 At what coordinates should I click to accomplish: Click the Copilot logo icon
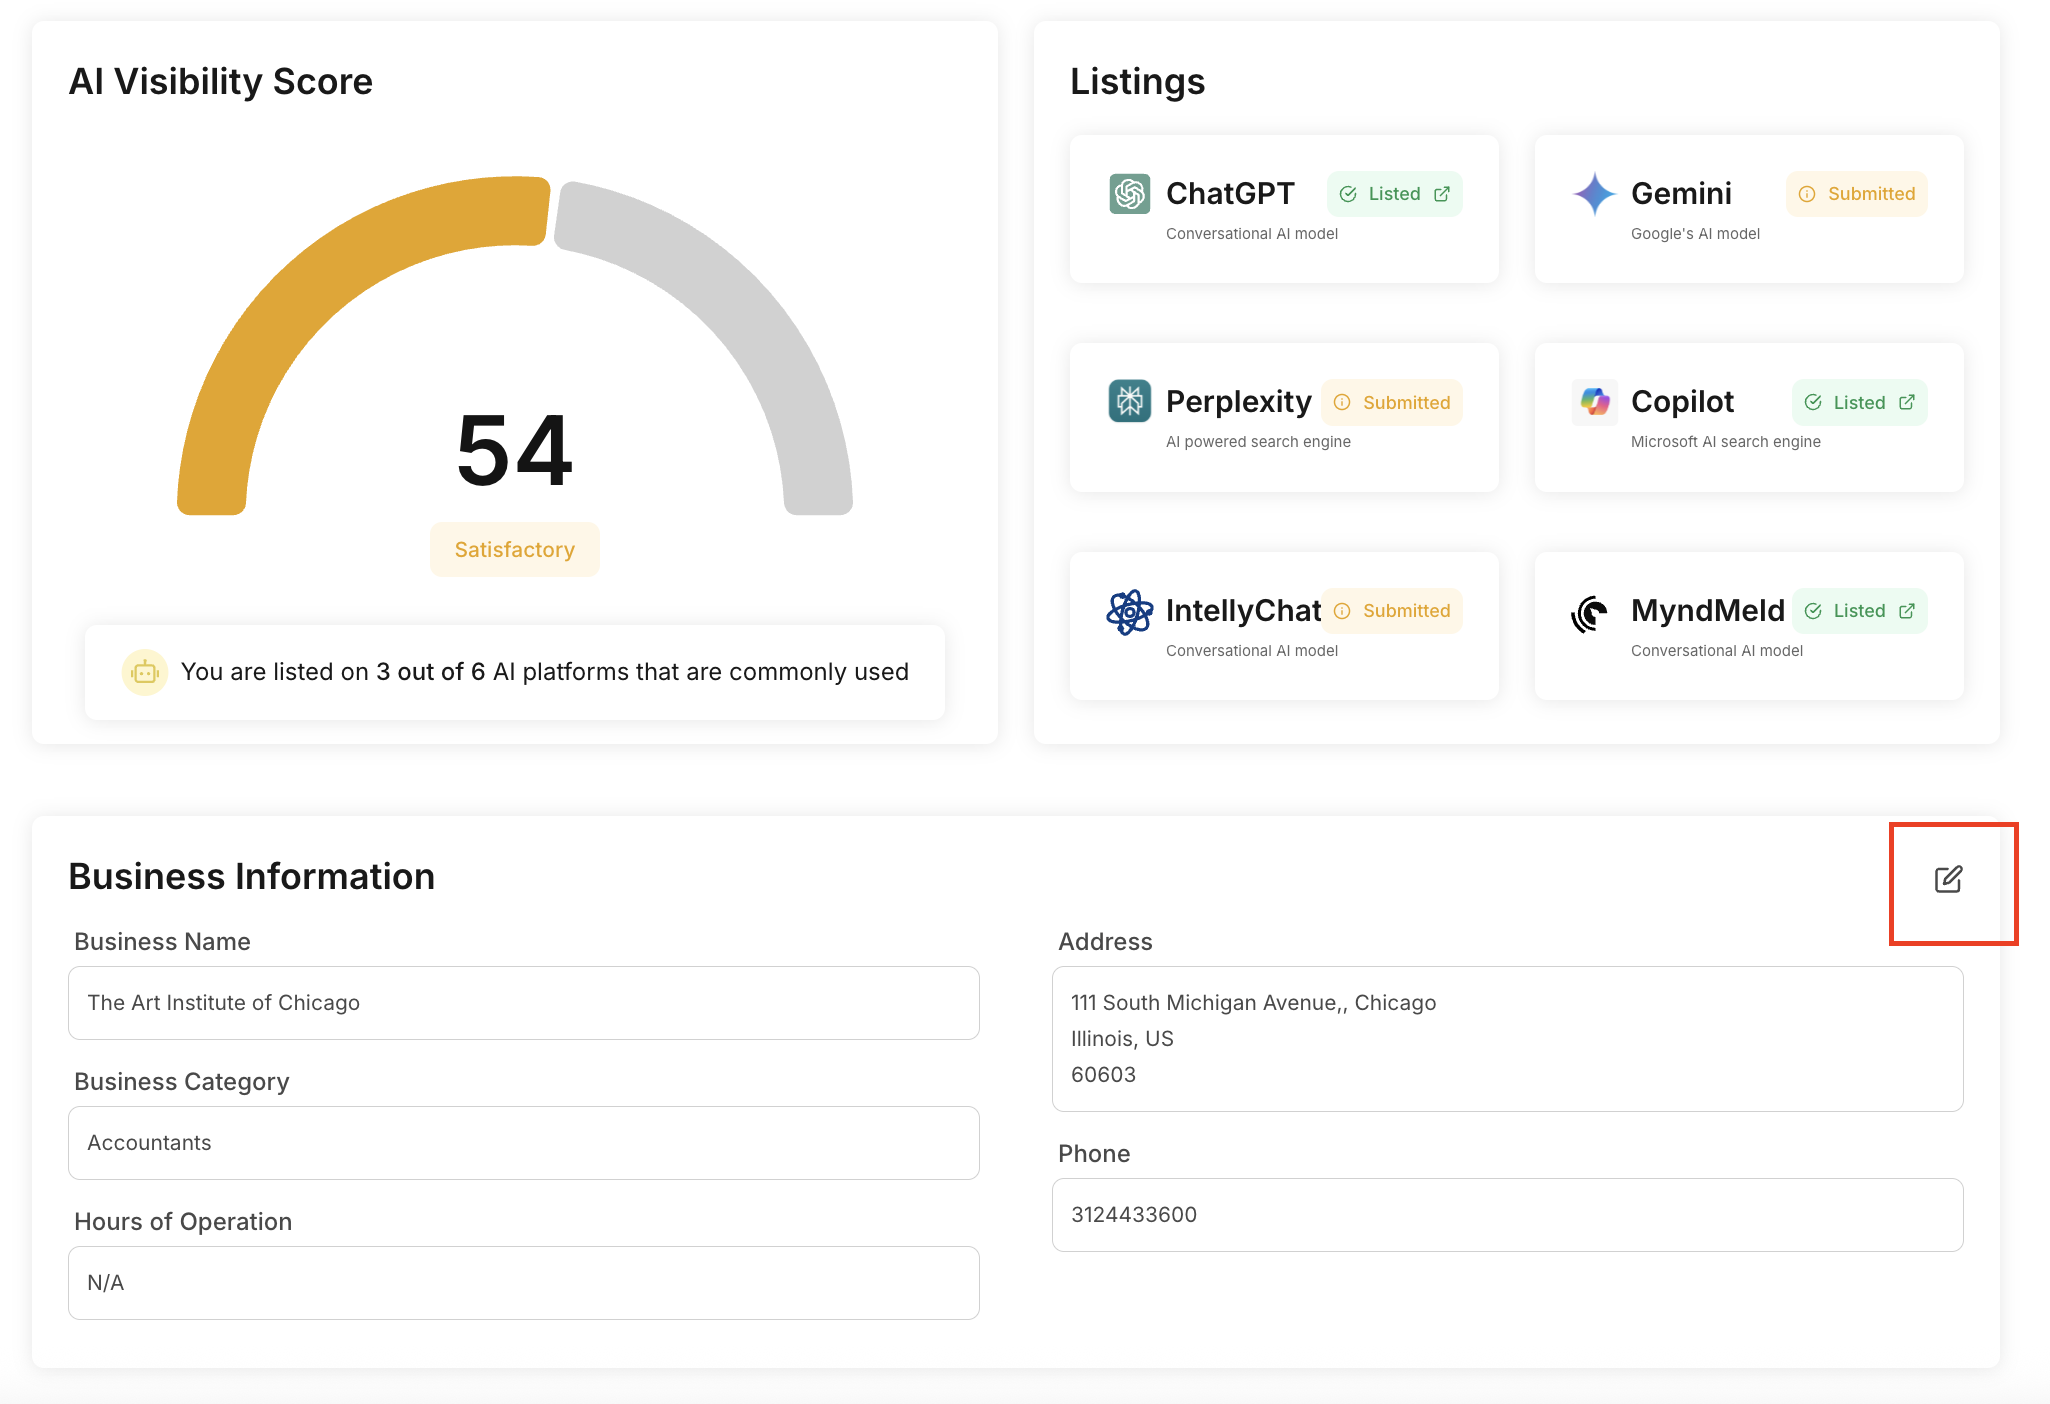pos(1594,401)
